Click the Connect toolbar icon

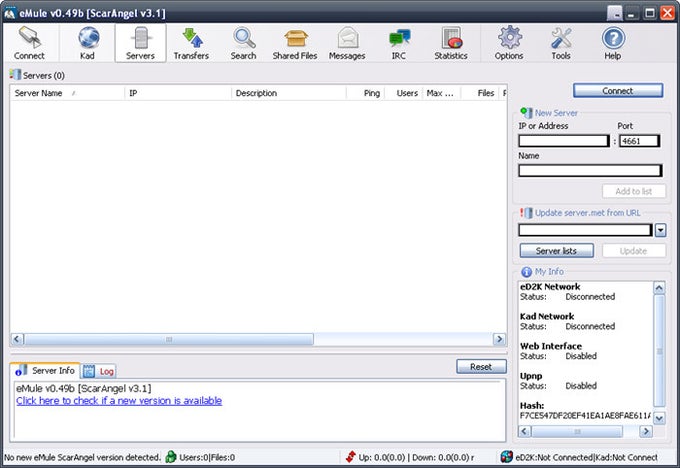pyautogui.click(x=29, y=43)
